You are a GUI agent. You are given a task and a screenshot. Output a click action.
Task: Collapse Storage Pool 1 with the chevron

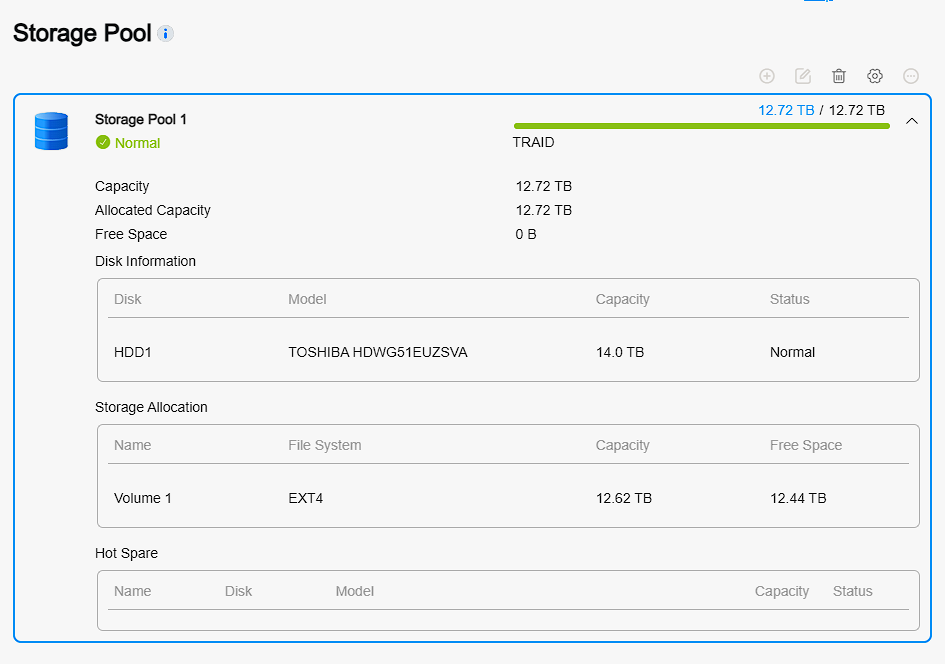pos(912,121)
